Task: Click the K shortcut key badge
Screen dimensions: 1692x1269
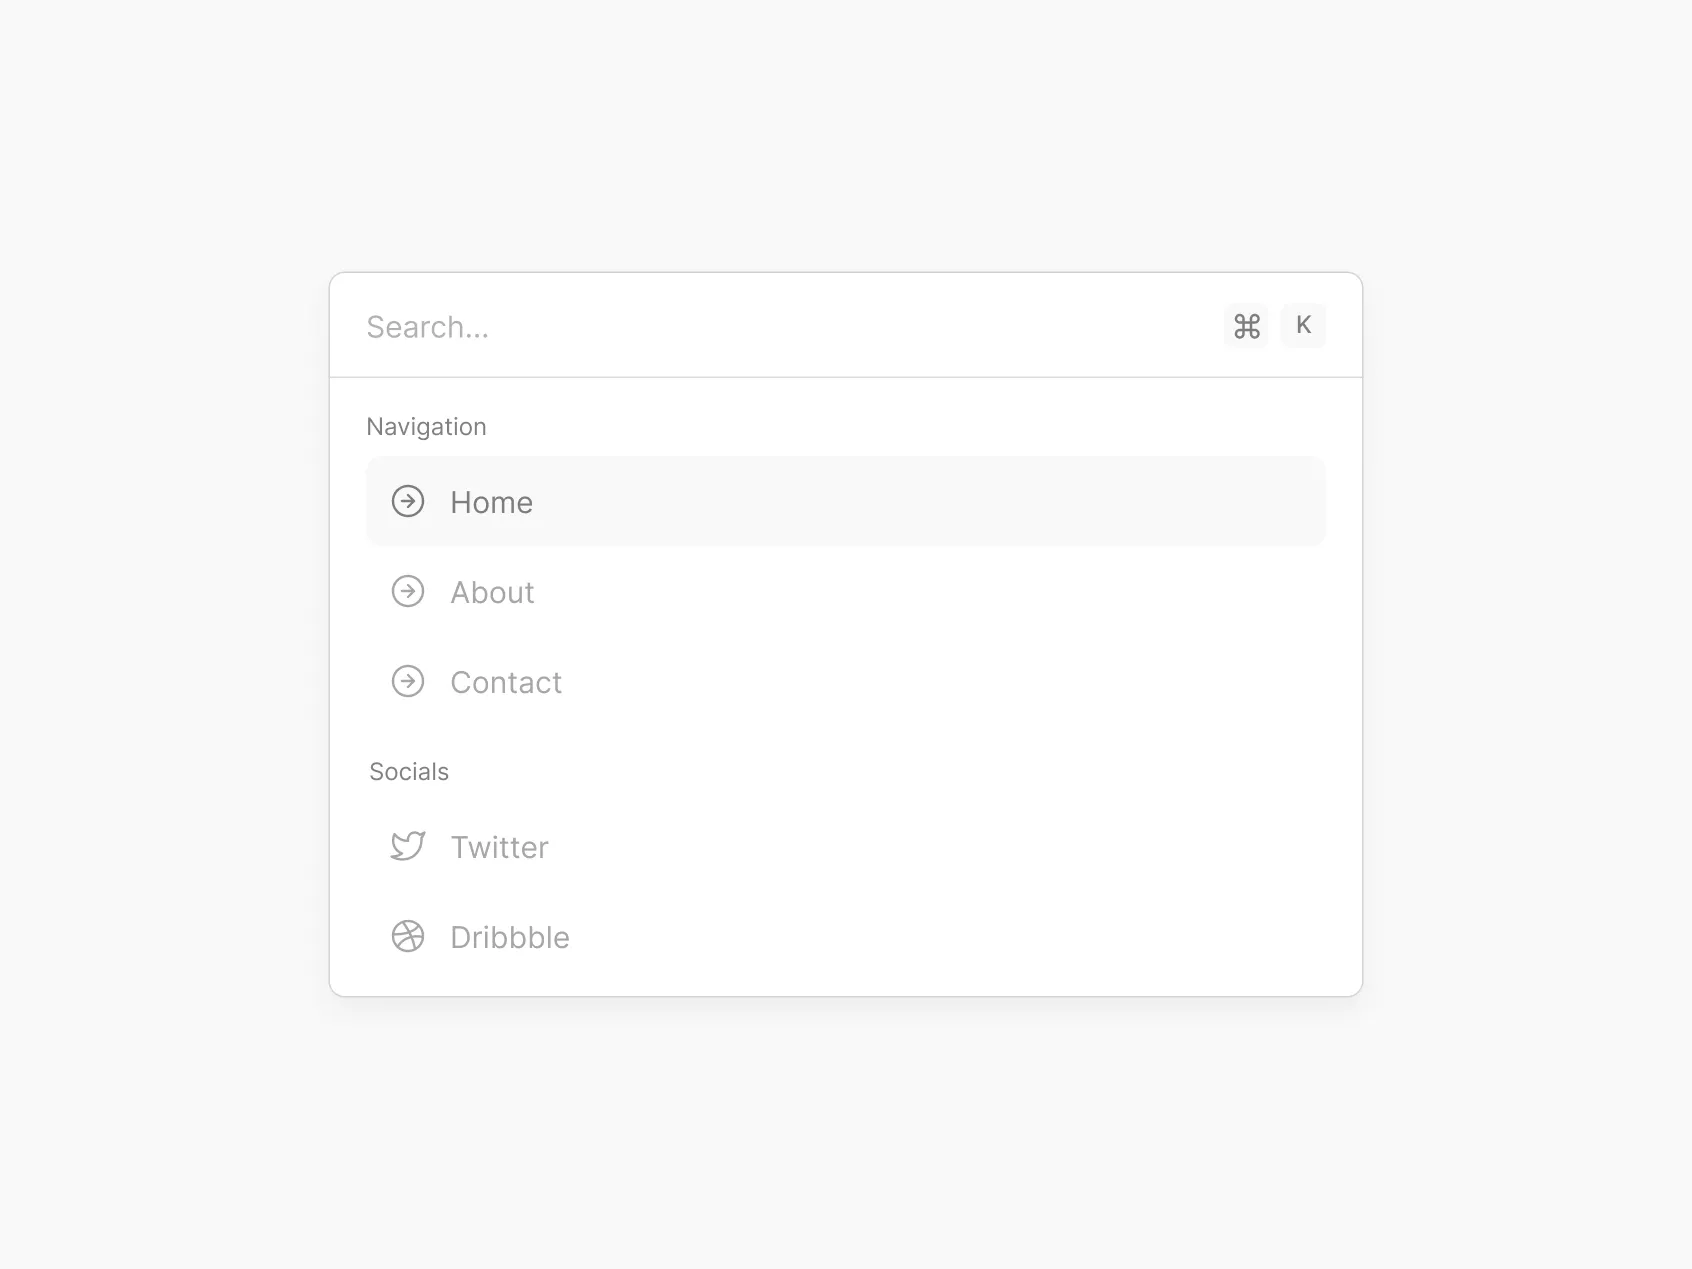Action: [x=1303, y=325]
